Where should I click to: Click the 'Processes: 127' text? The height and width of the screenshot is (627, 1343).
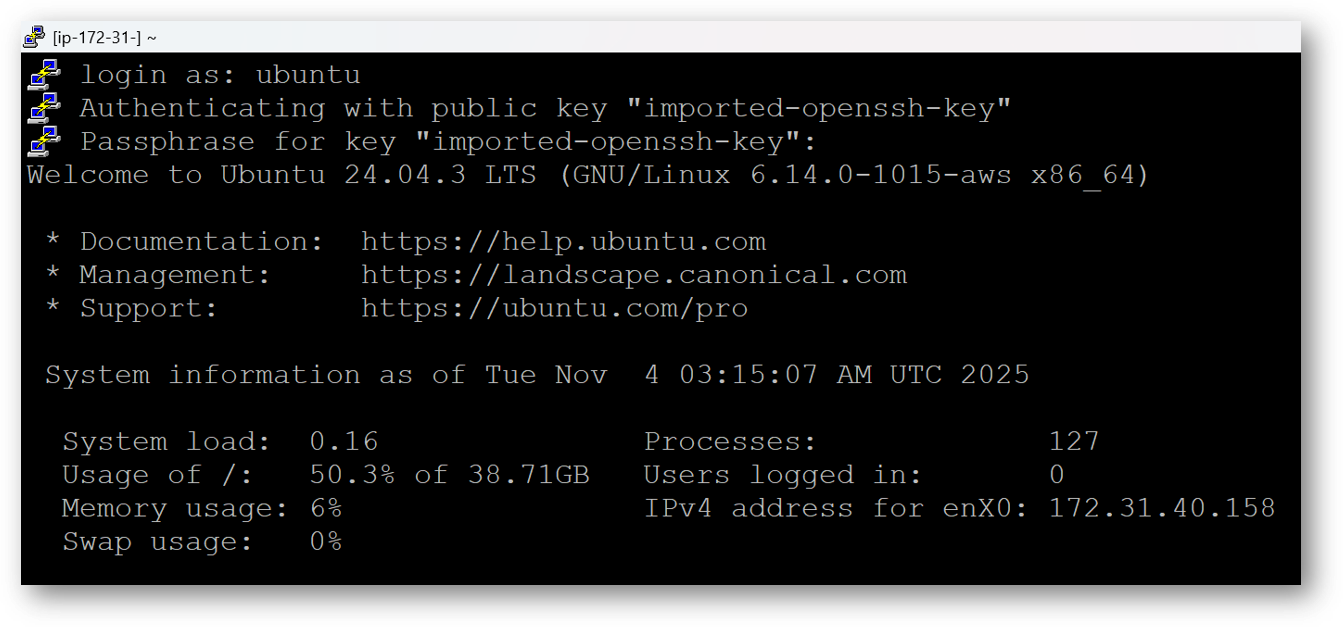click(870, 440)
